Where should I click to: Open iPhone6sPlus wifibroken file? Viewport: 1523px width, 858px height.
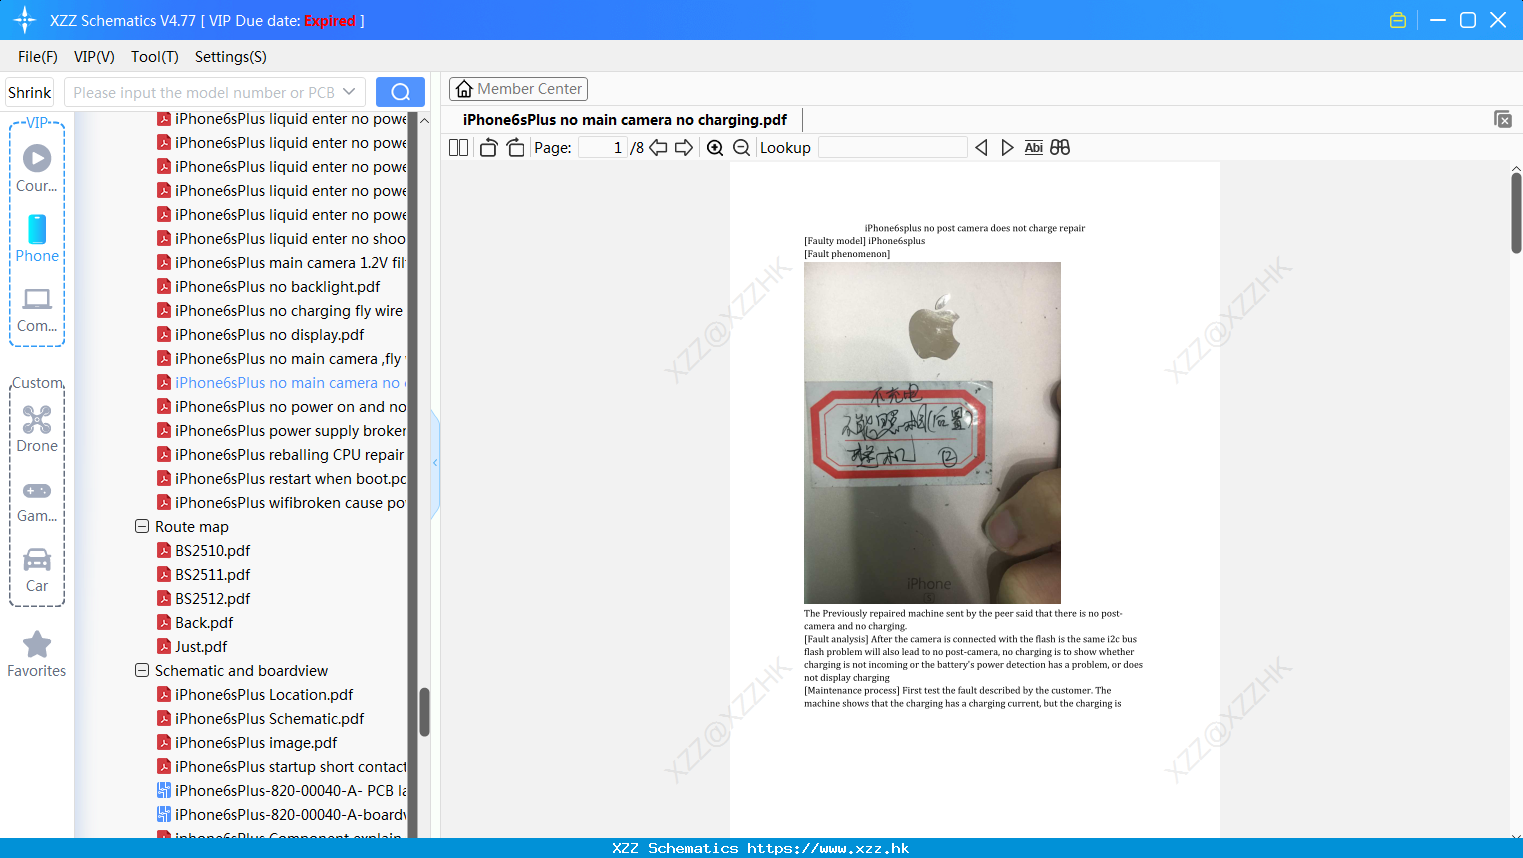pyautogui.click(x=282, y=502)
